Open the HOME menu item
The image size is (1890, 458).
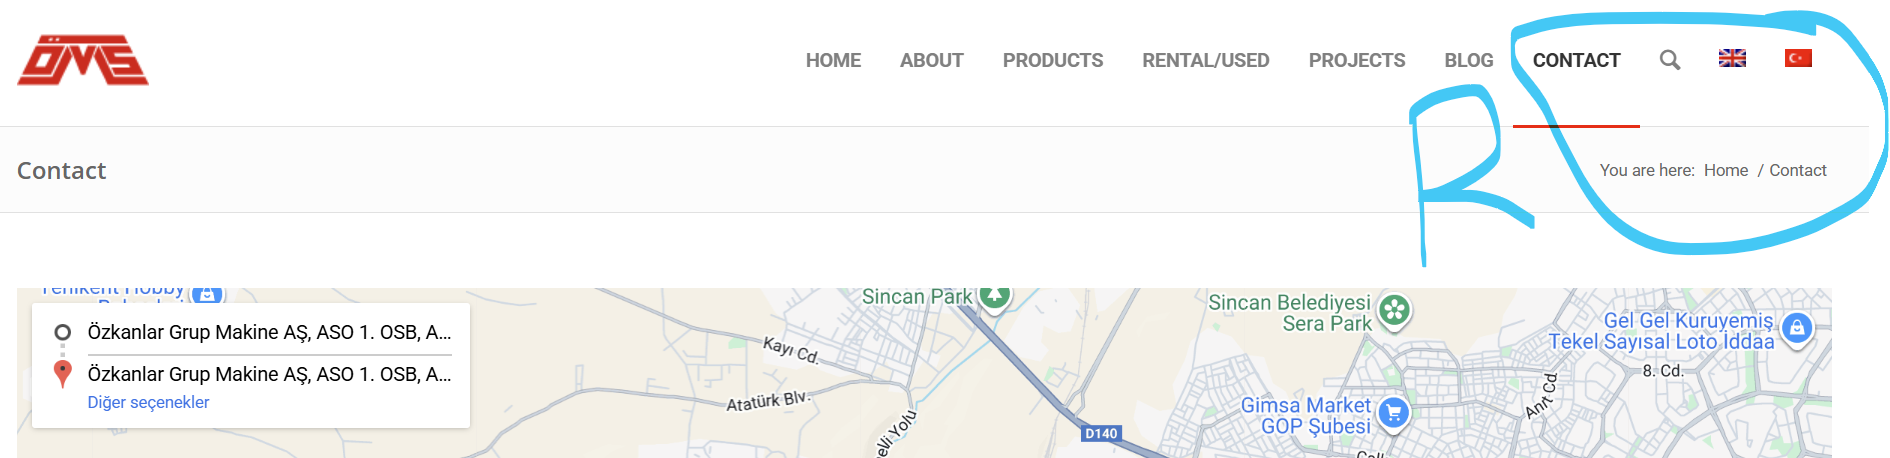click(833, 60)
